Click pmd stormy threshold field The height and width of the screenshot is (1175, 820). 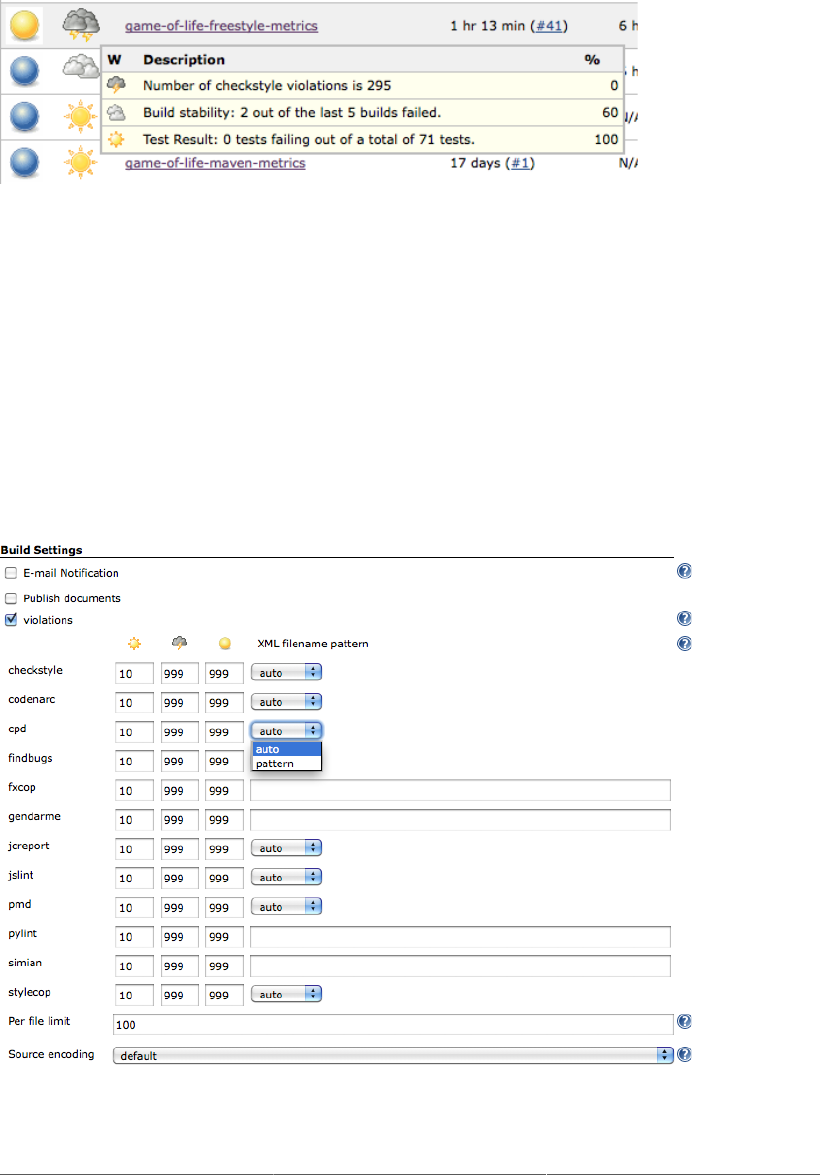(179, 907)
